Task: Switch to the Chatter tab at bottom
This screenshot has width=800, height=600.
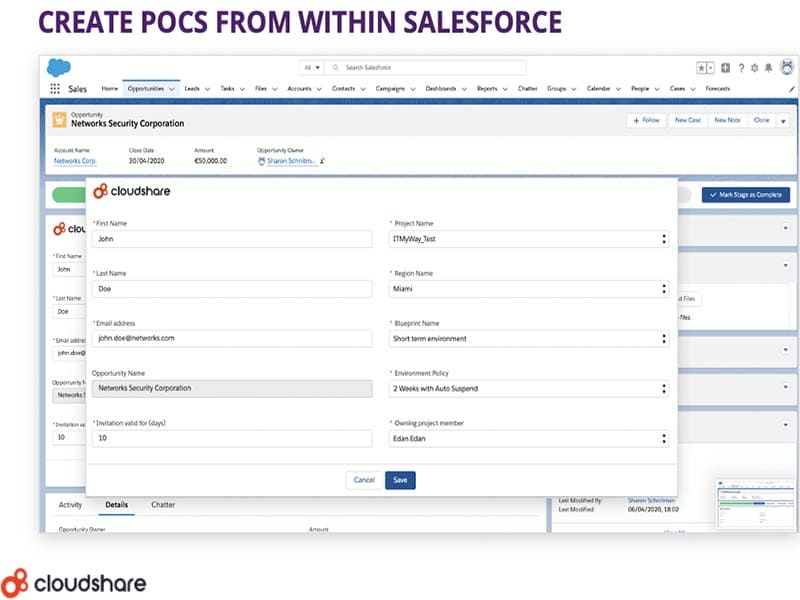Action: click(x=163, y=505)
